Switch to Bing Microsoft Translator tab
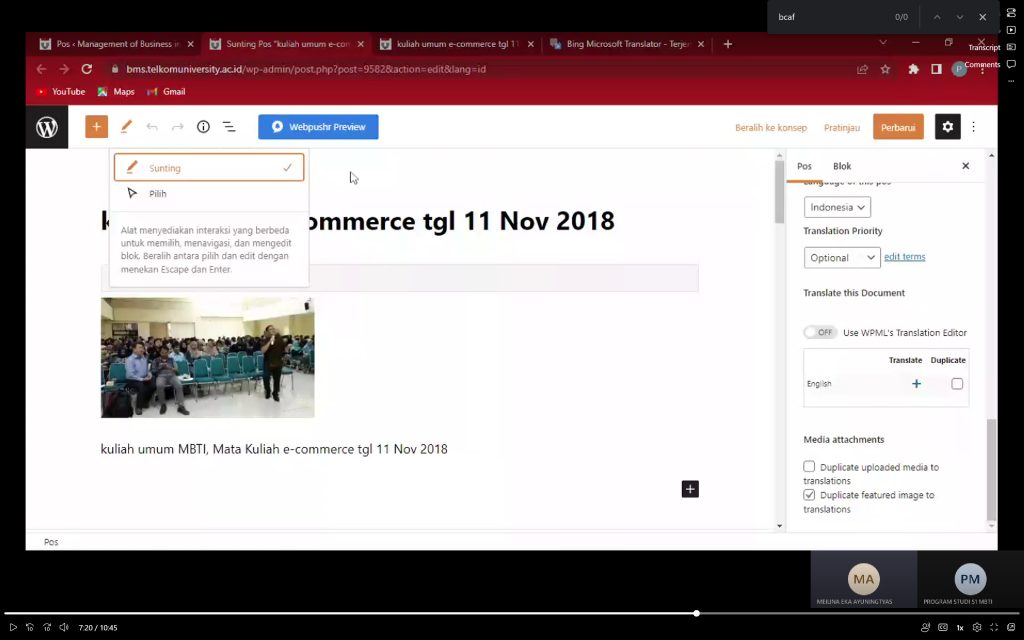The height and width of the screenshot is (640, 1024). [x=628, y=44]
